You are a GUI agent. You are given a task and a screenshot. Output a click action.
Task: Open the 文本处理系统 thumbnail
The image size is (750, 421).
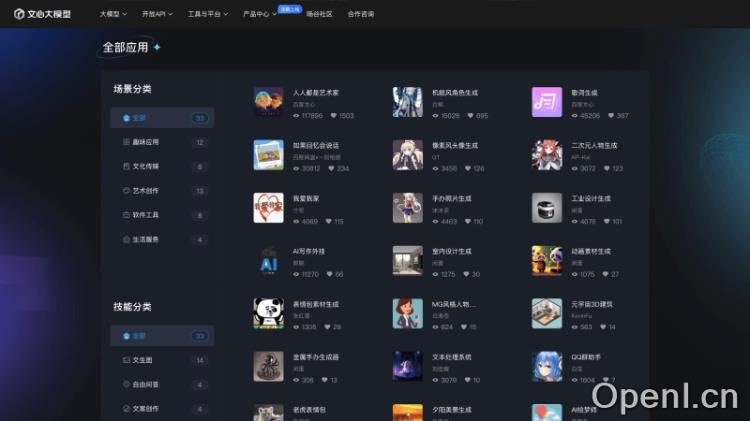click(408, 366)
